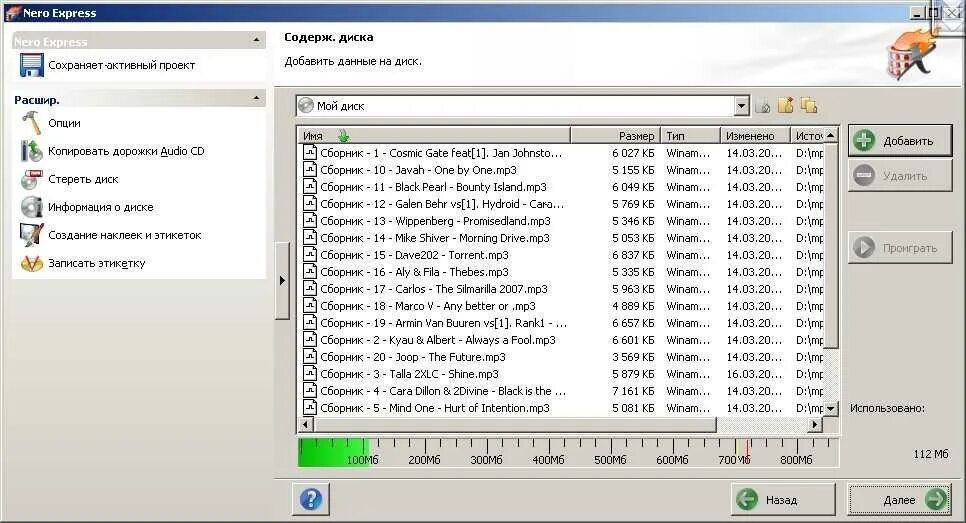Select Сборник - 4 - Cara Dillon & 2Divine file

pos(442,391)
